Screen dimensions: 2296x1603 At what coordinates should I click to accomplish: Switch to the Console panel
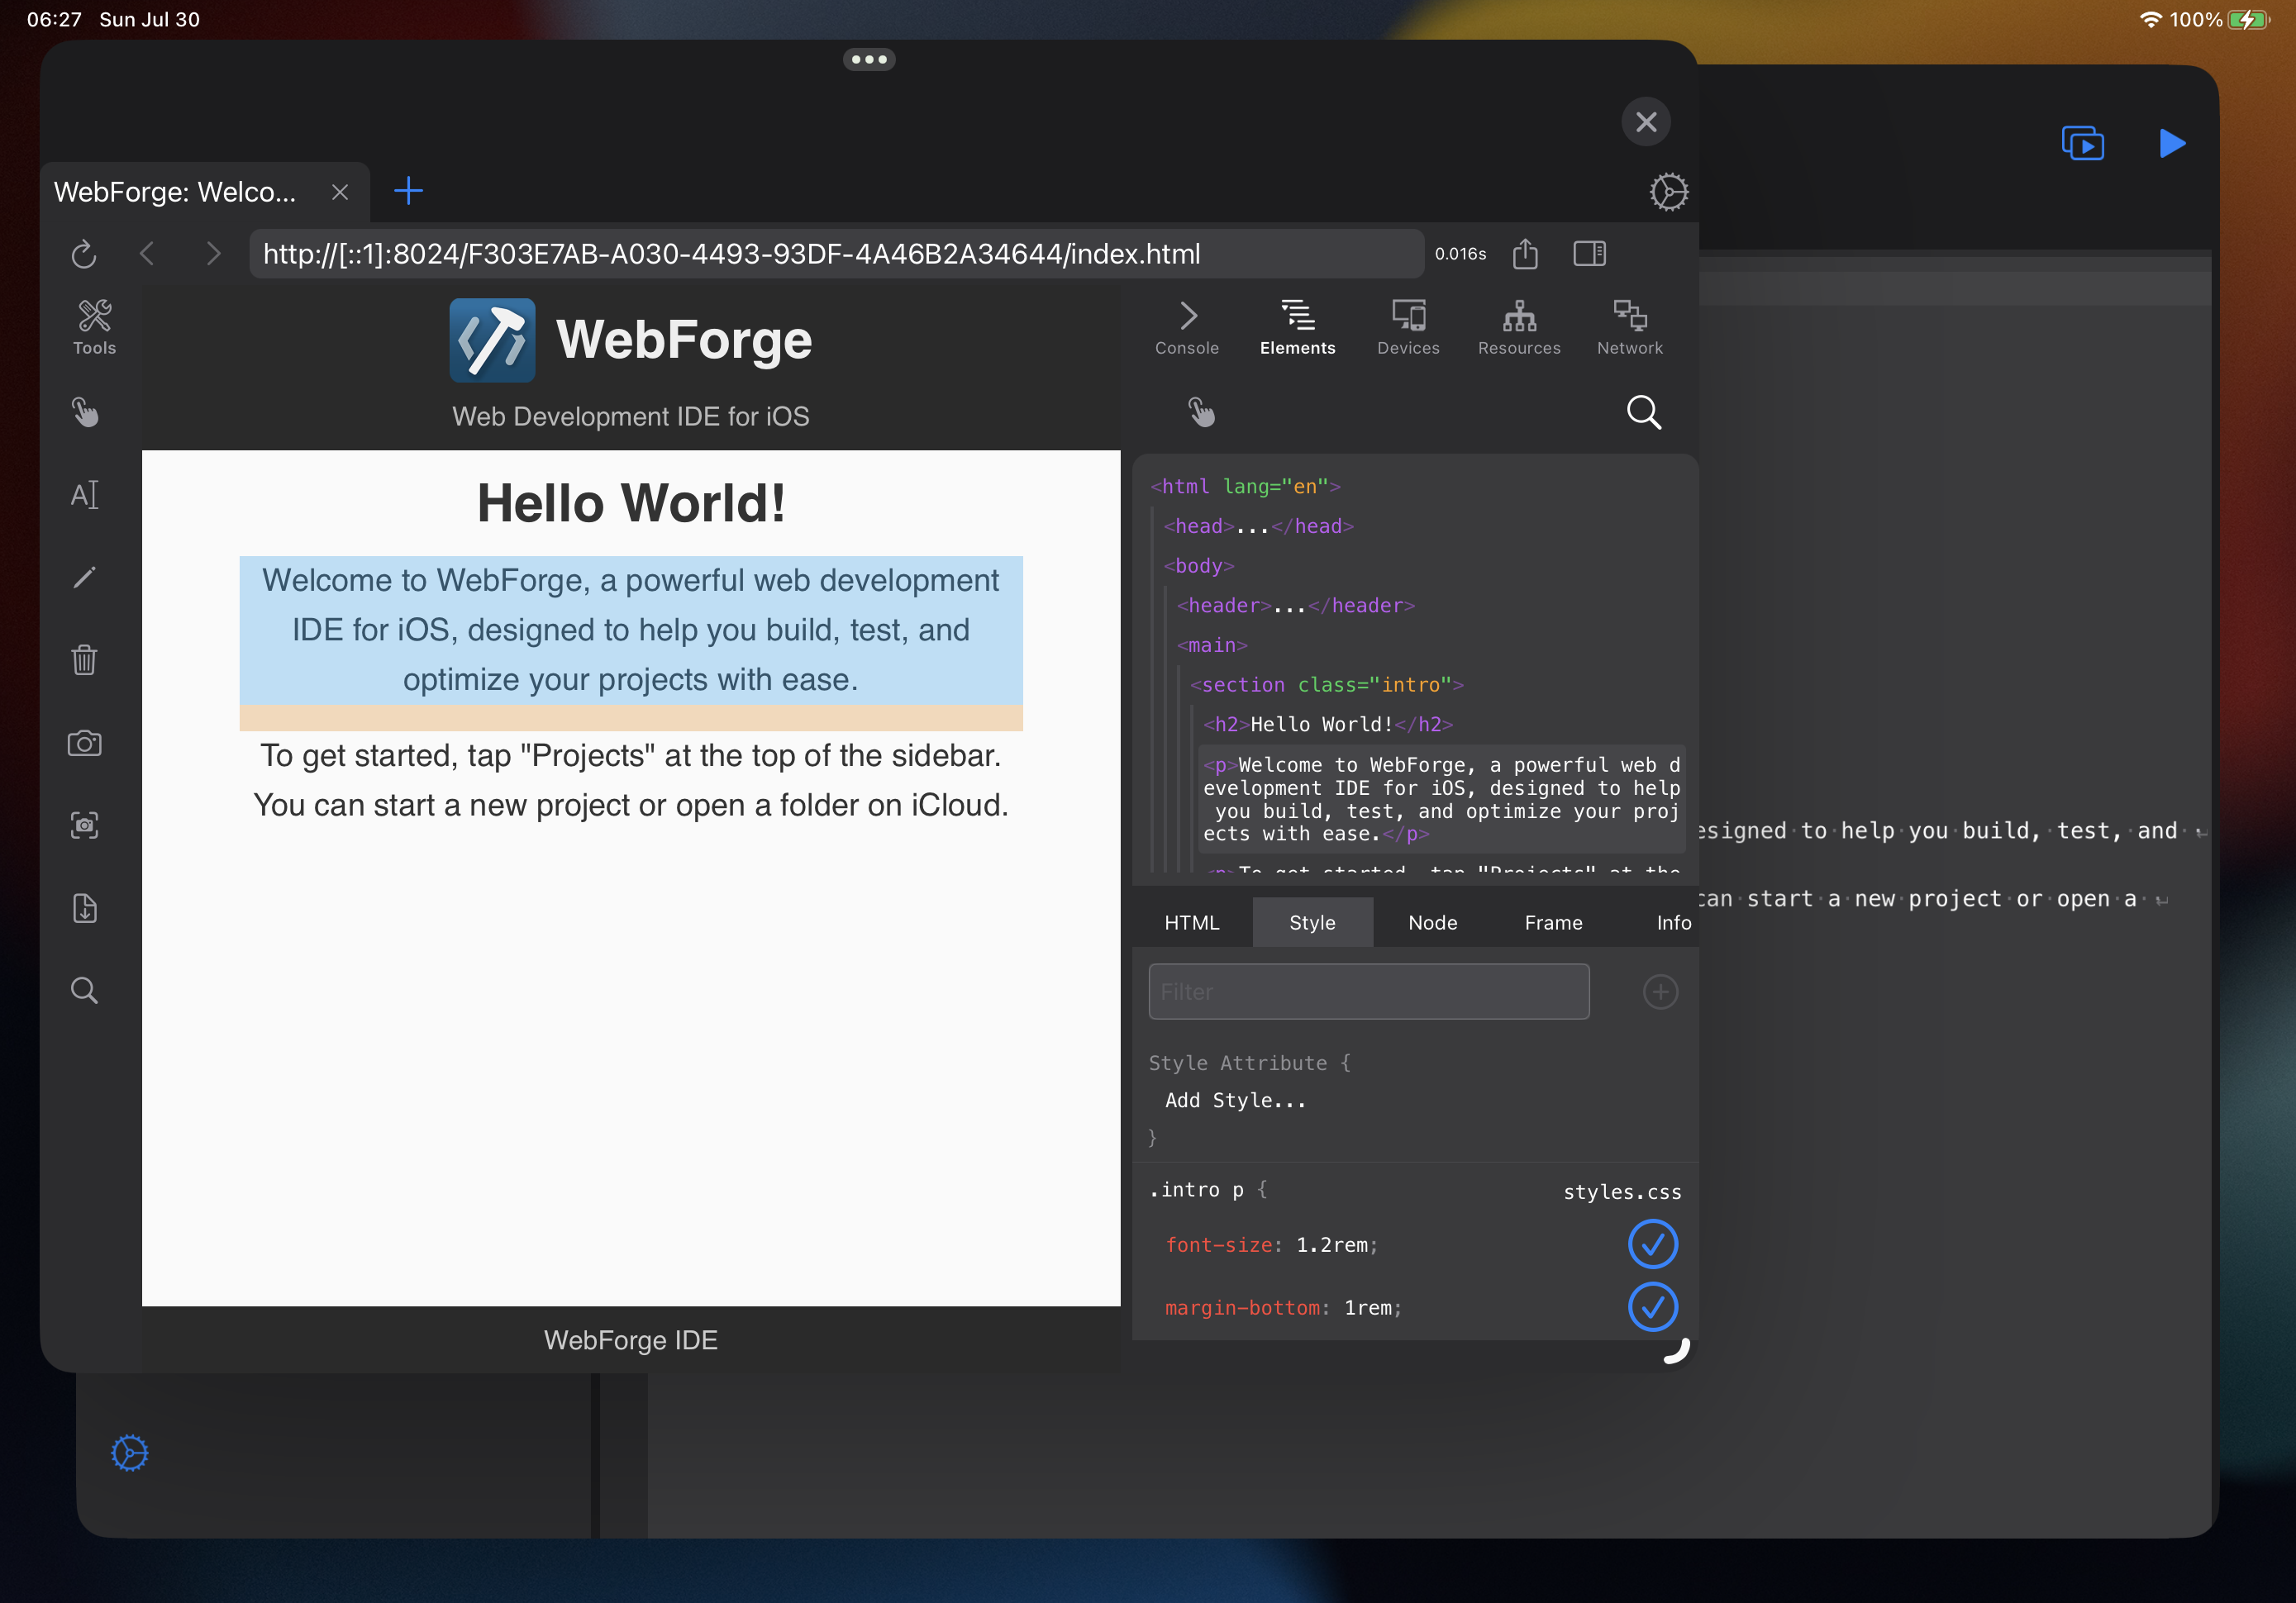(x=1184, y=326)
